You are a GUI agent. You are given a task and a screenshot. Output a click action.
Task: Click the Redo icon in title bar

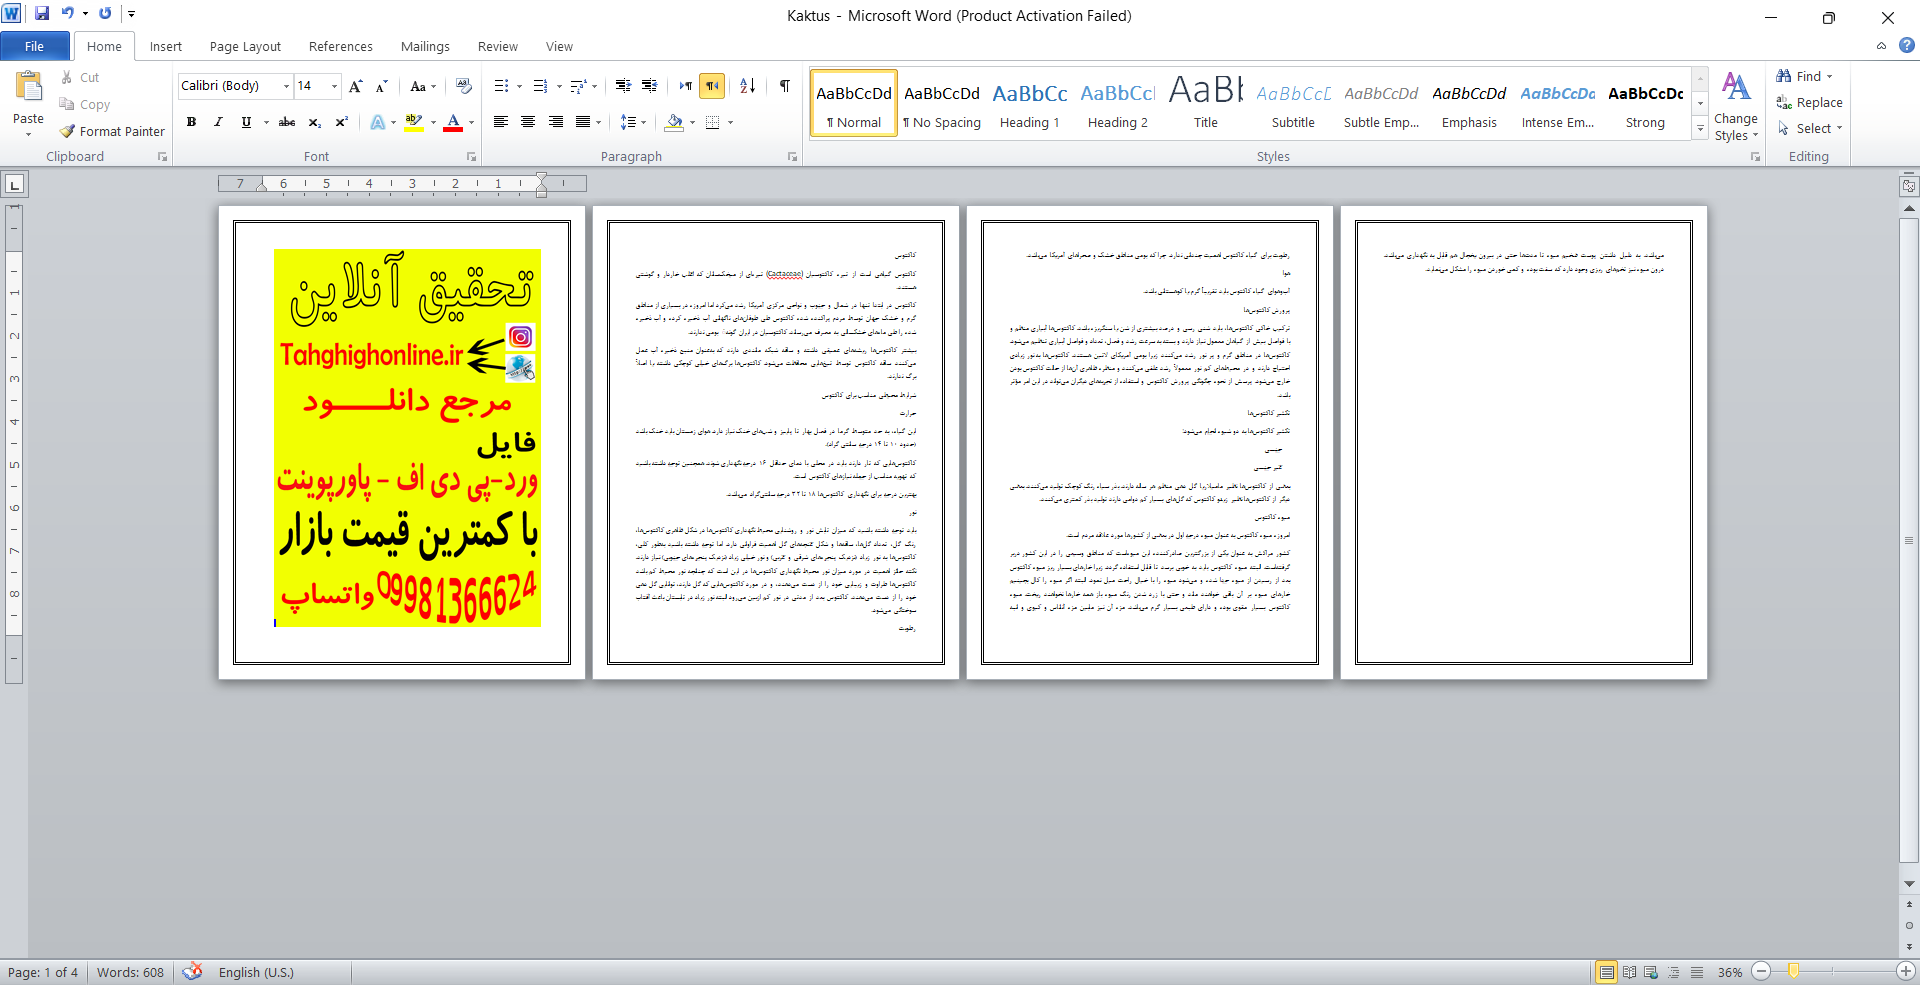(x=105, y=14)
